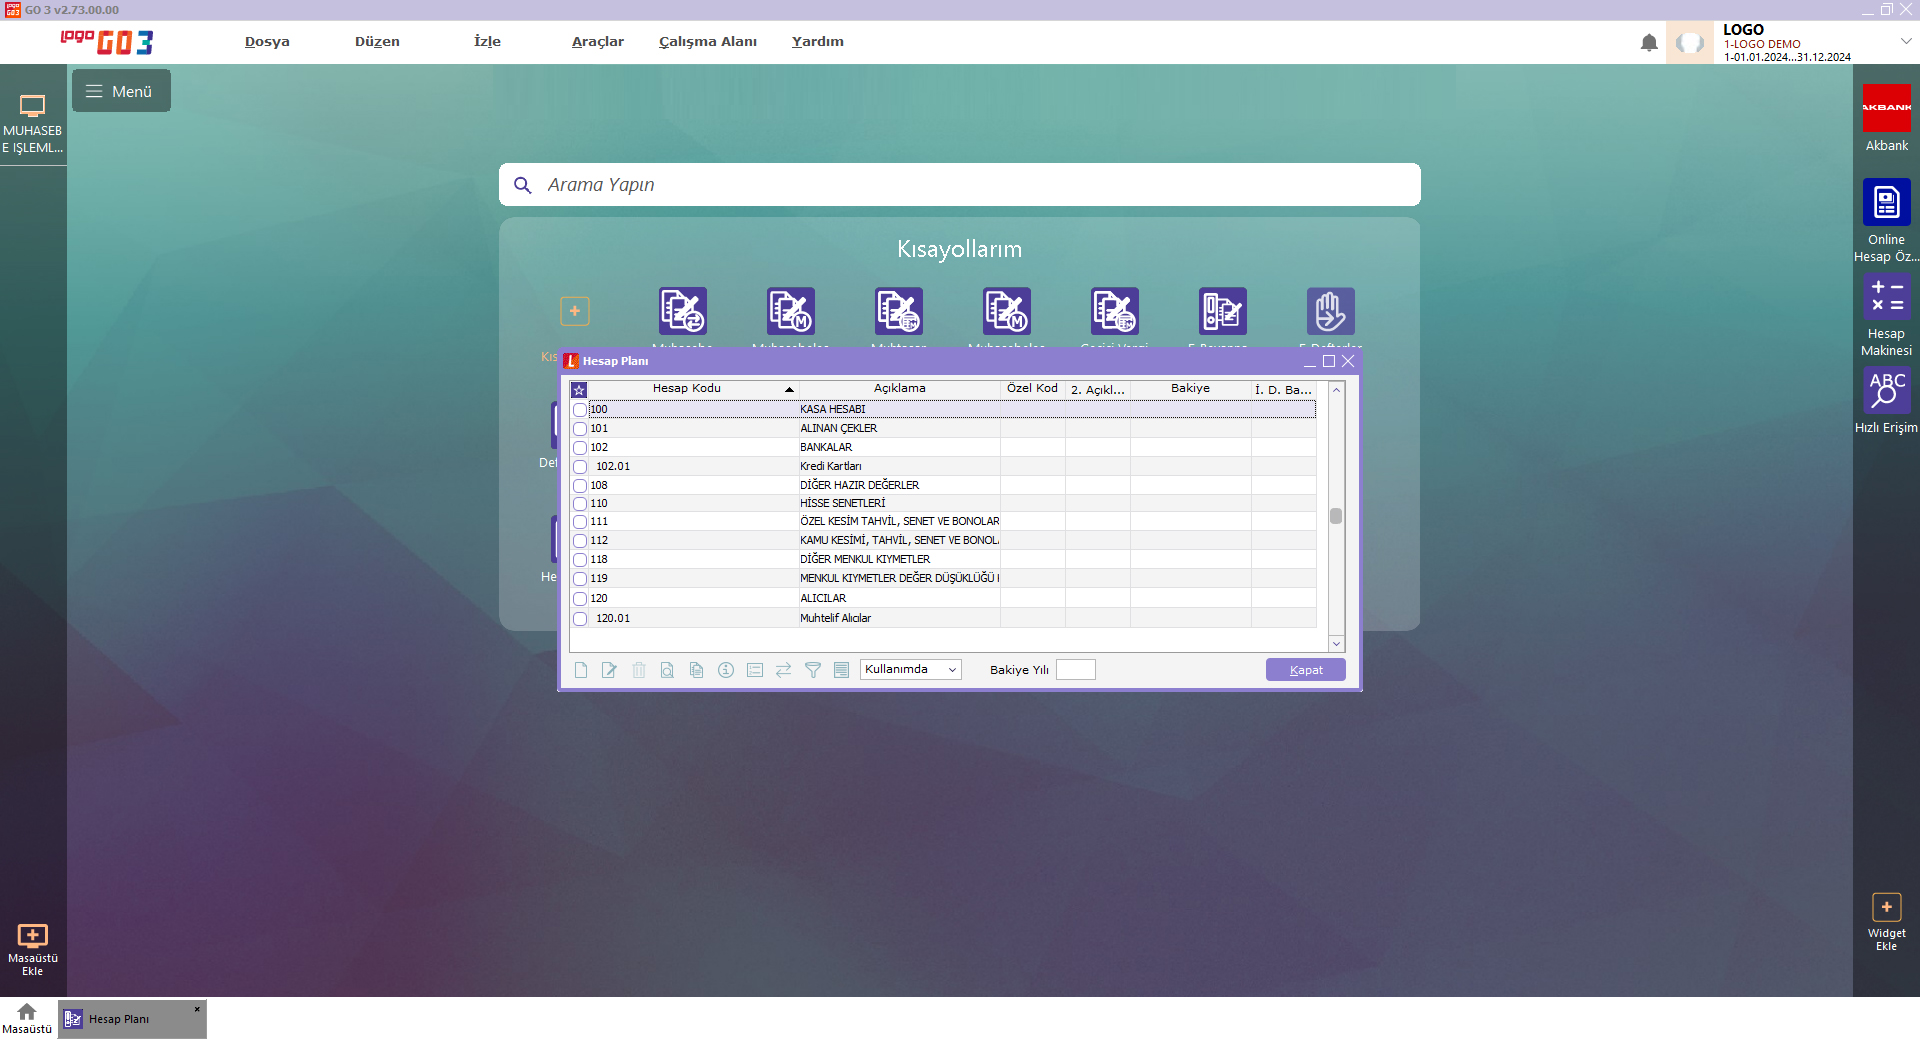Viewport: 1920px width, 1040px height.
Task: Click the Bakiye Yılı input field
Action: [1075, 670]
